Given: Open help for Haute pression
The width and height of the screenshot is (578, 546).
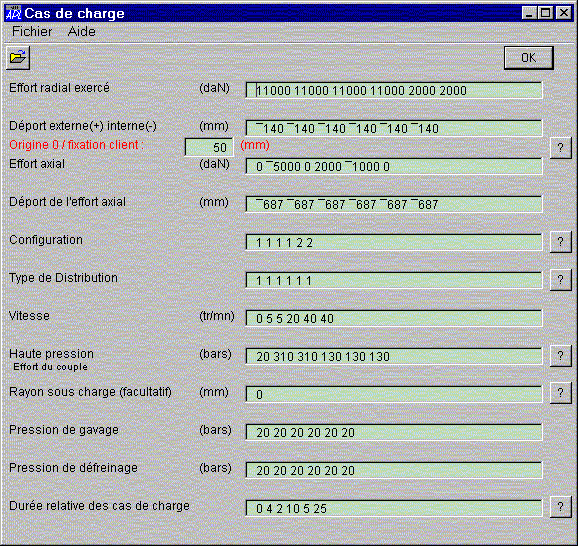Looking at the screenshot, I should (x=560, y=356).
